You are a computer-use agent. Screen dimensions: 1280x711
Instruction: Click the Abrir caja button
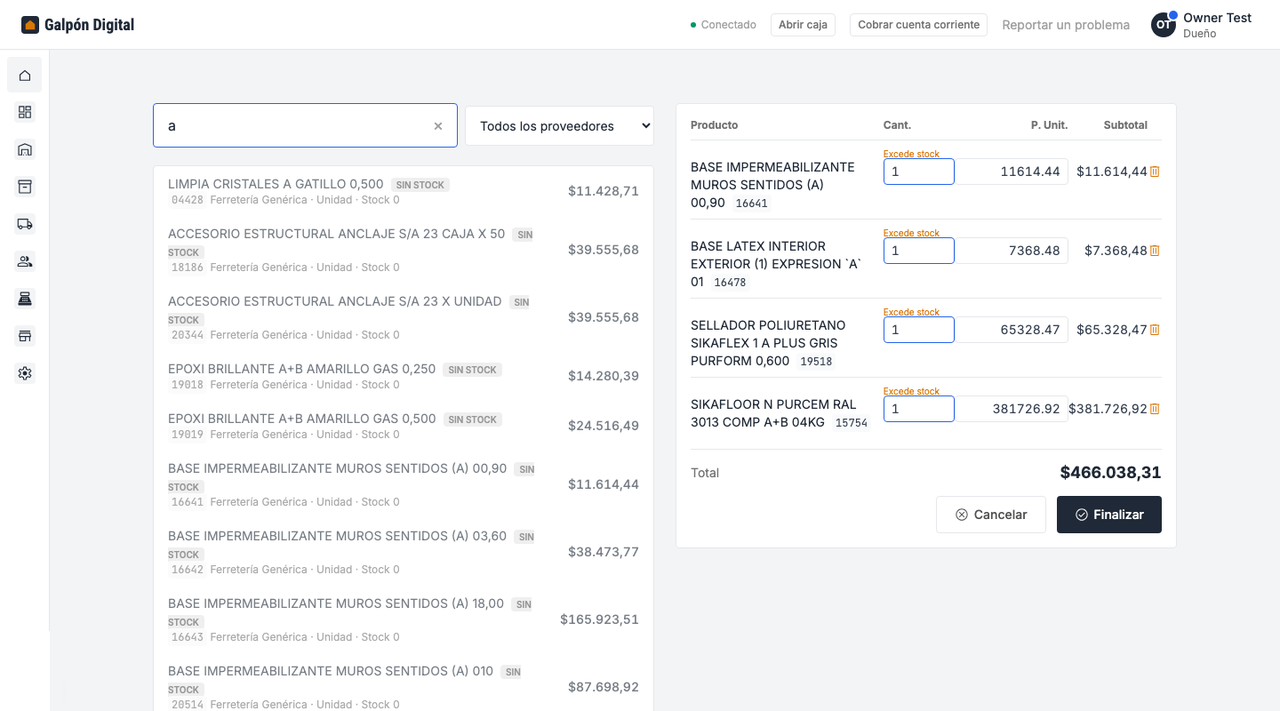(x=803, y=25)
